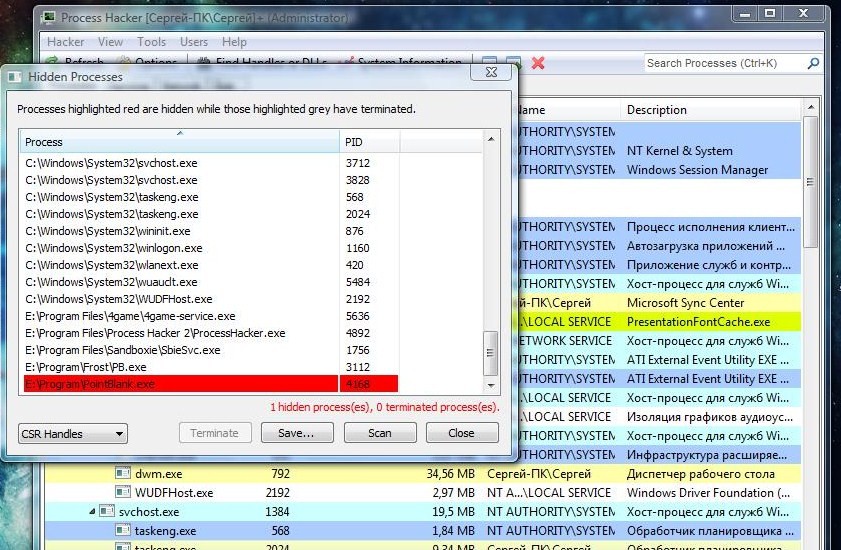This screenshot has height=550, width=841.
Task: Sort by Description column in main window
Action: pos(711,110)
